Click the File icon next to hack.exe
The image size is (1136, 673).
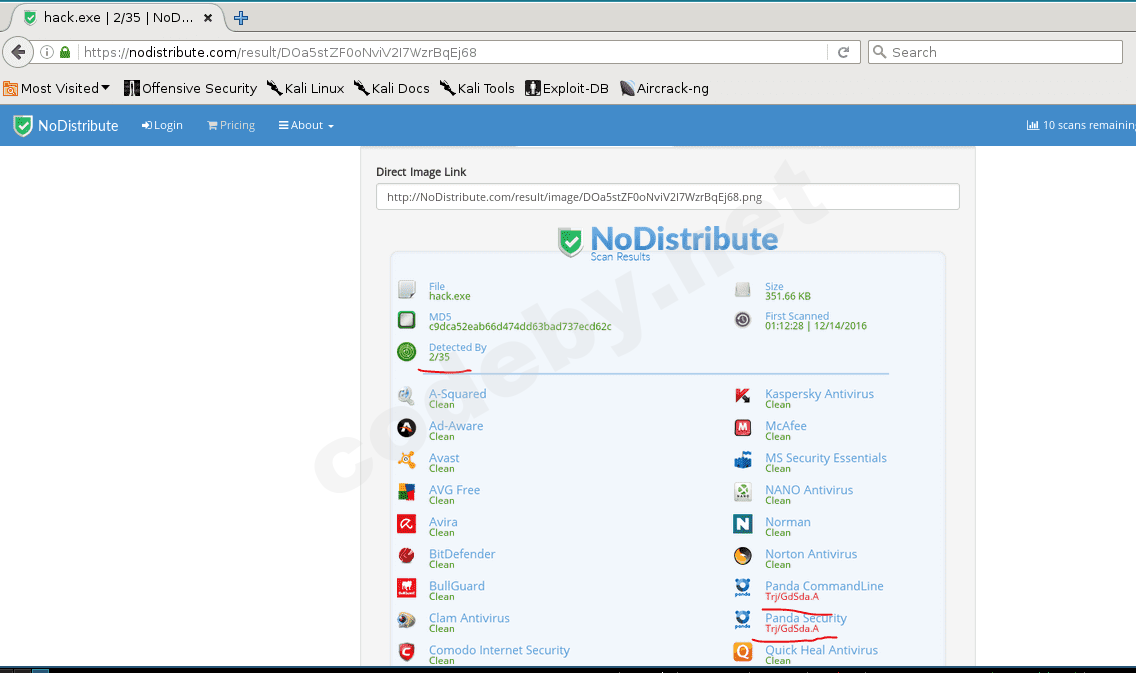tap(406, 290)
